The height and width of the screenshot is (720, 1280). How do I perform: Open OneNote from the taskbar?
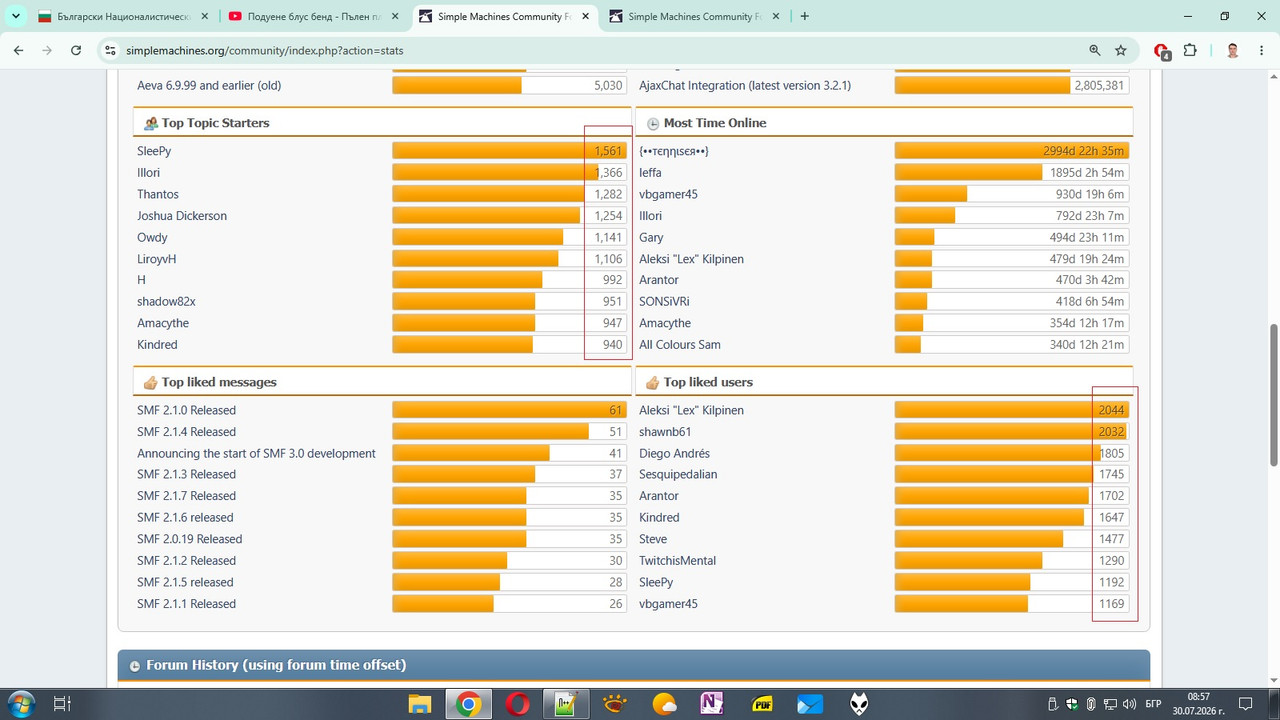tap(713, 703)
